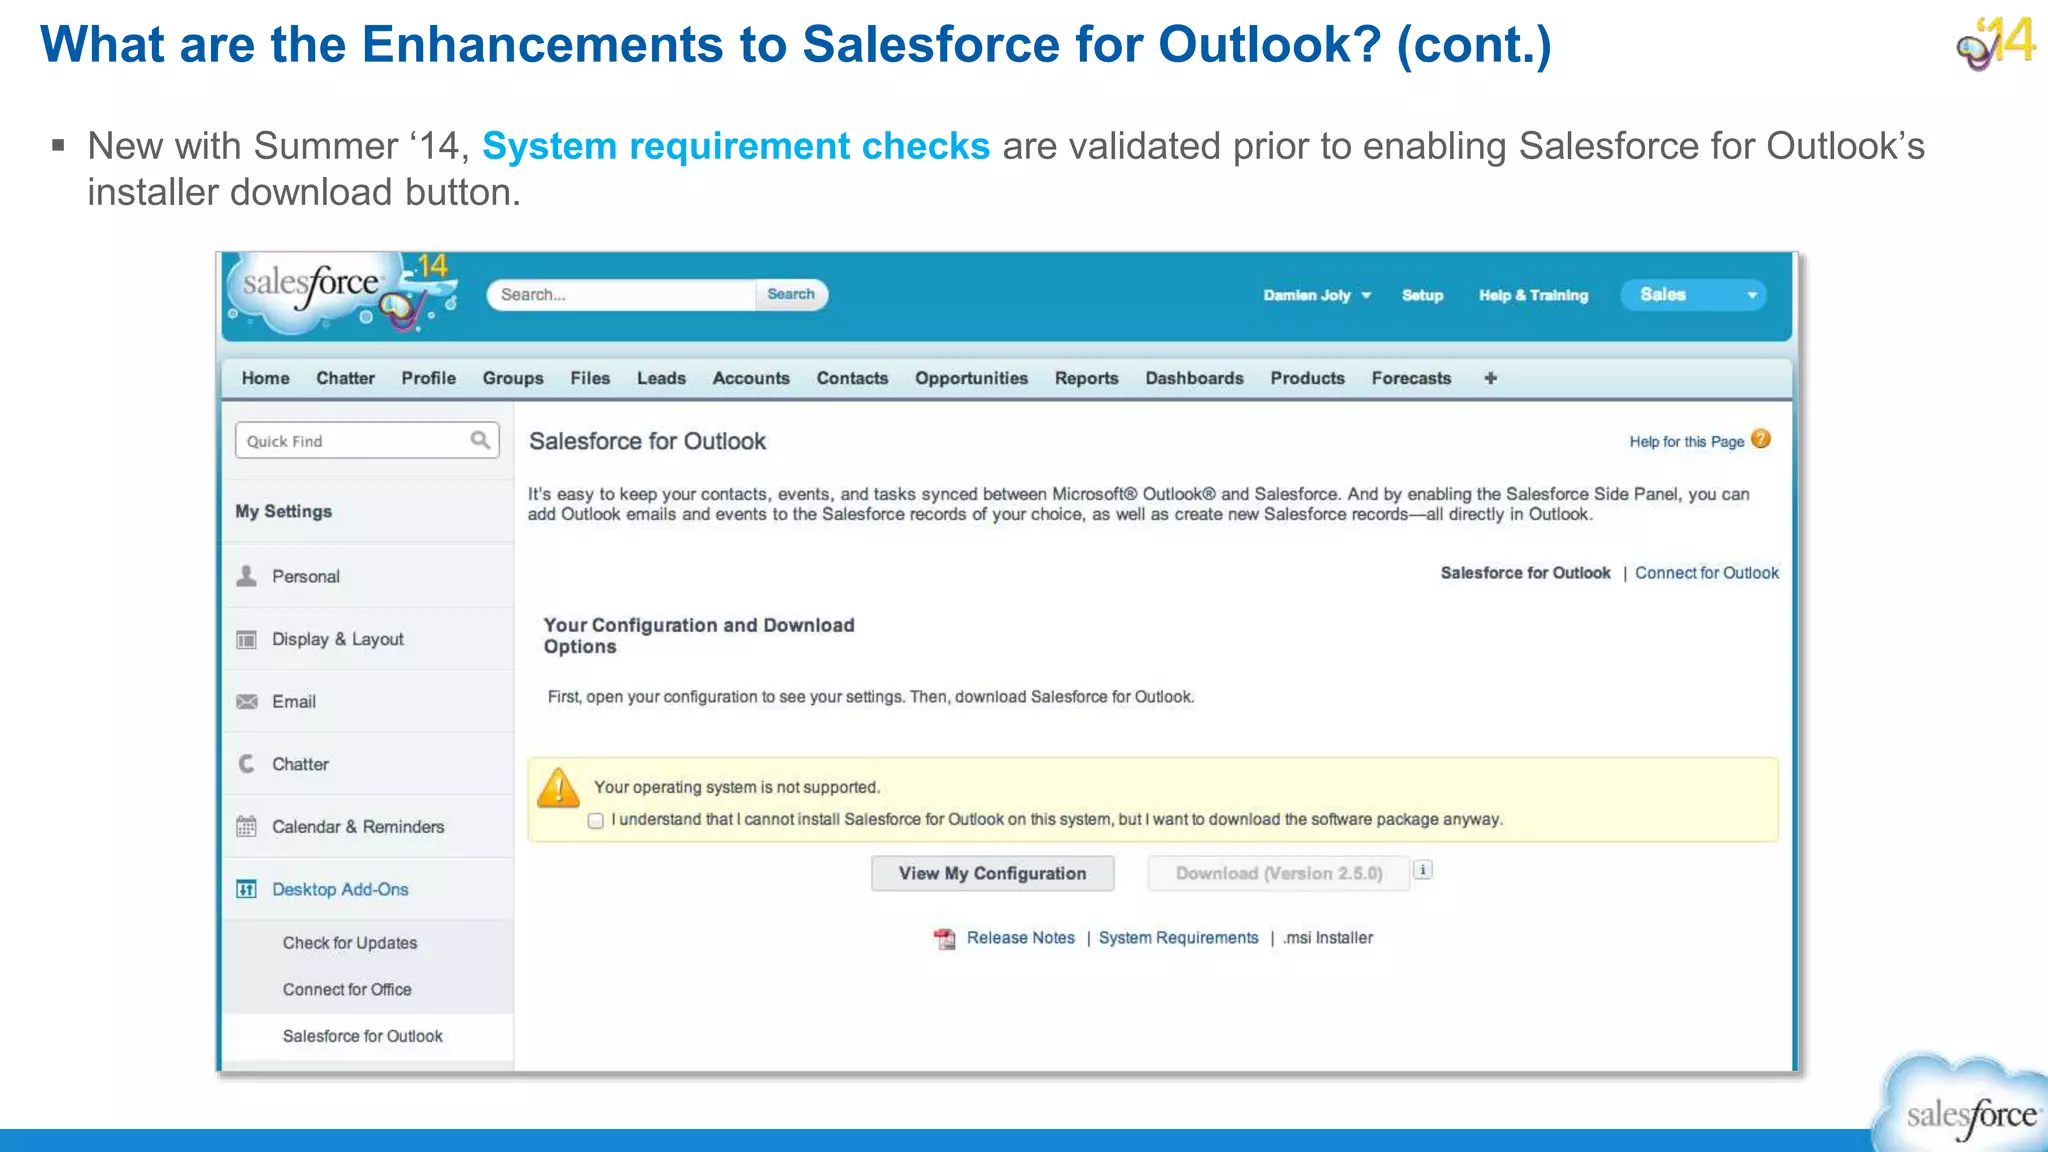Select Salesforce for Outlook in sidebar
The width and height of the screenshot is (2048, 1152).
(362, 1036)
